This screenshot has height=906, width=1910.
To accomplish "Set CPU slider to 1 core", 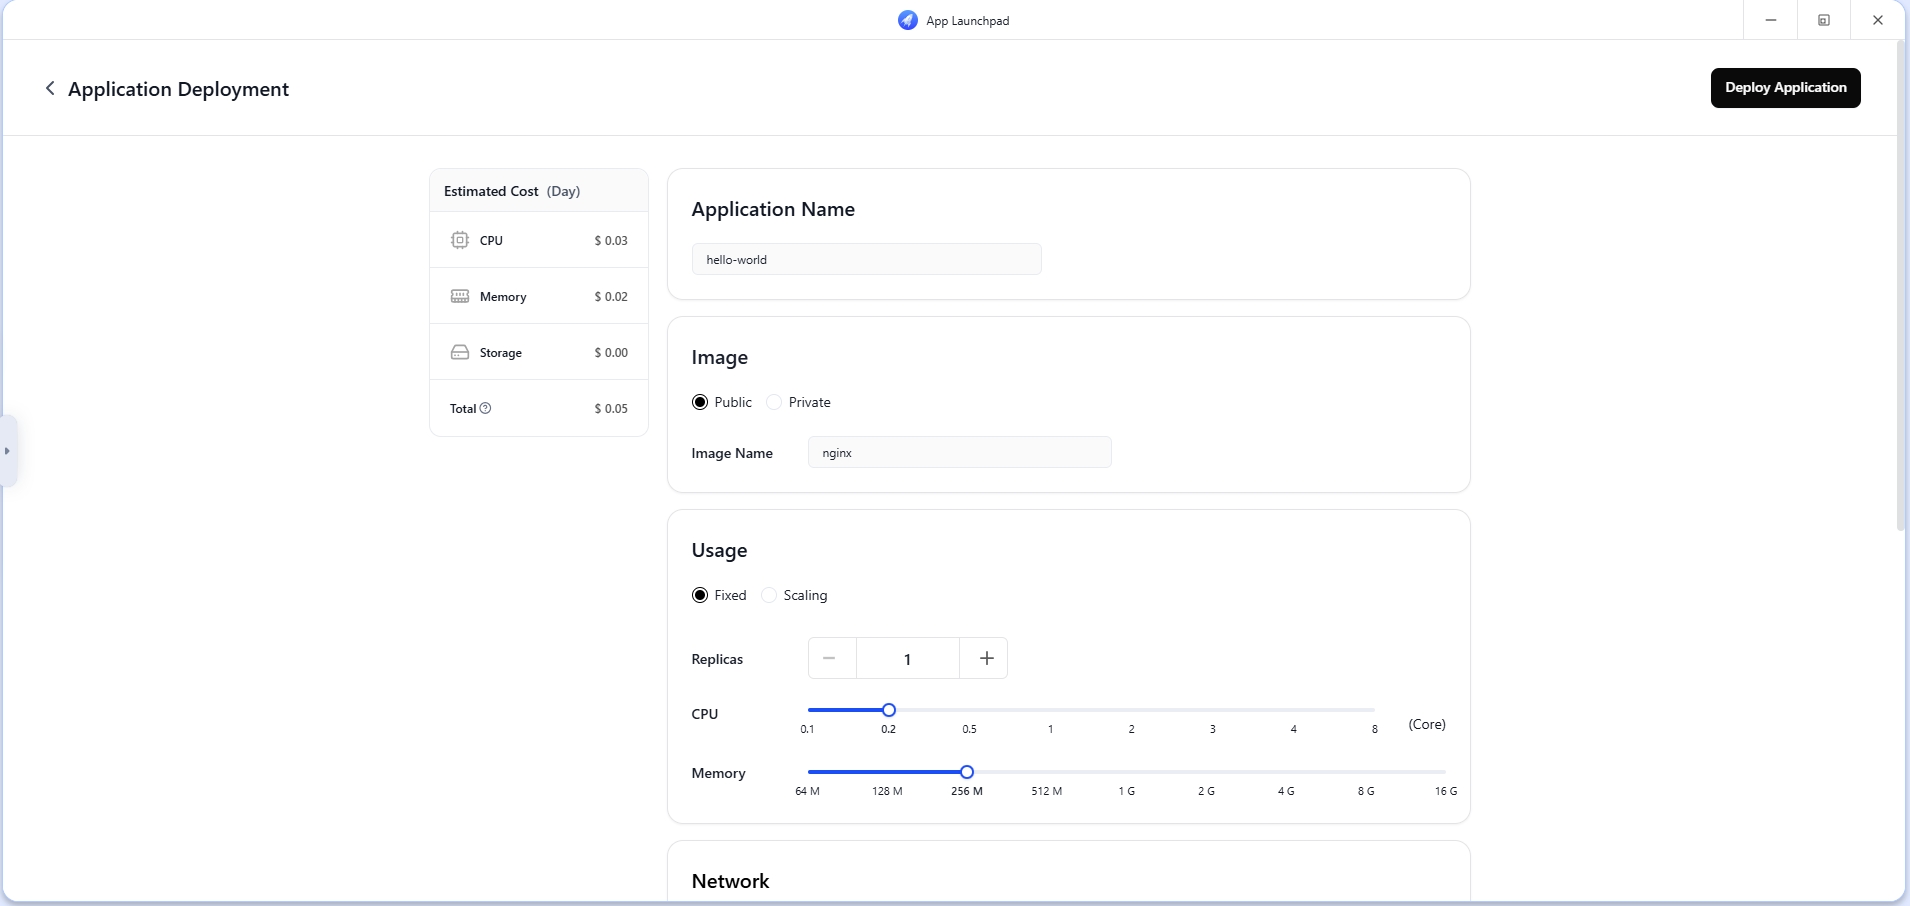I will click(x=1050, y=710).
